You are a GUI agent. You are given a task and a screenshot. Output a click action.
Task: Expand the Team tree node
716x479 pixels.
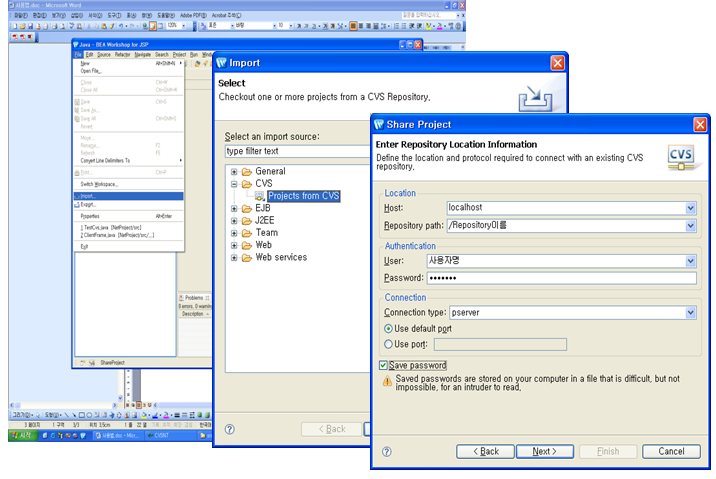234,233
